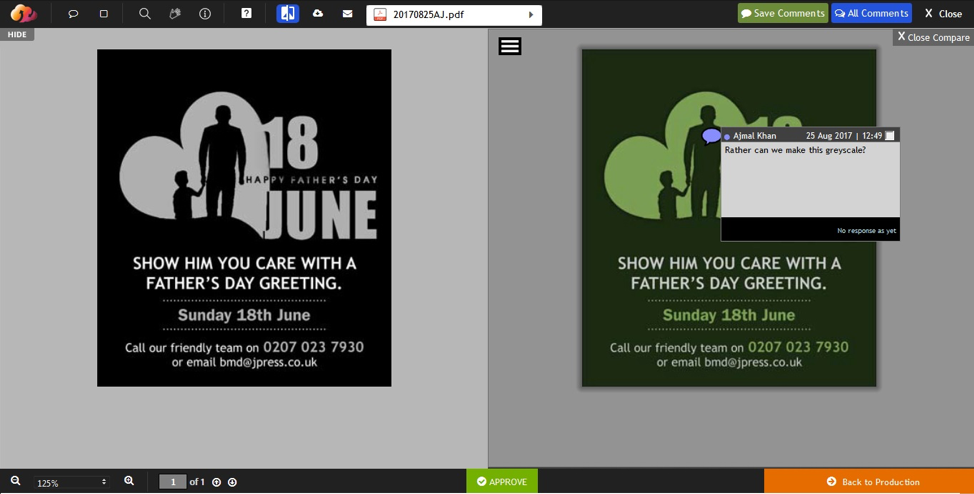Open the info circle icon
974x494 pixels.
pos(205,14)
